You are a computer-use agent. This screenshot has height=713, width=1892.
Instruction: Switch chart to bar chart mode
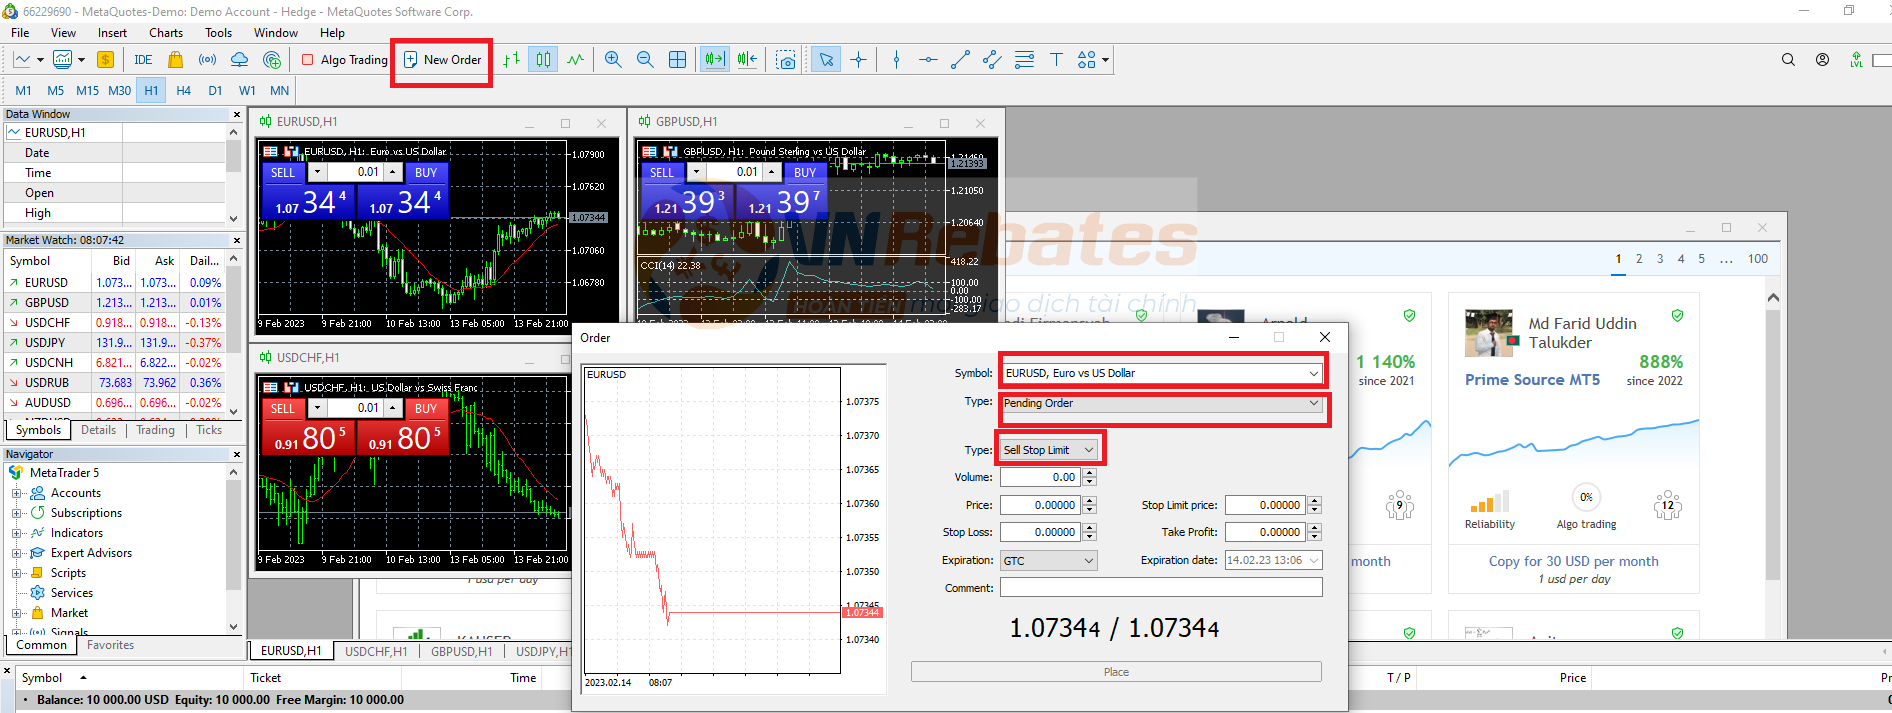511,60
